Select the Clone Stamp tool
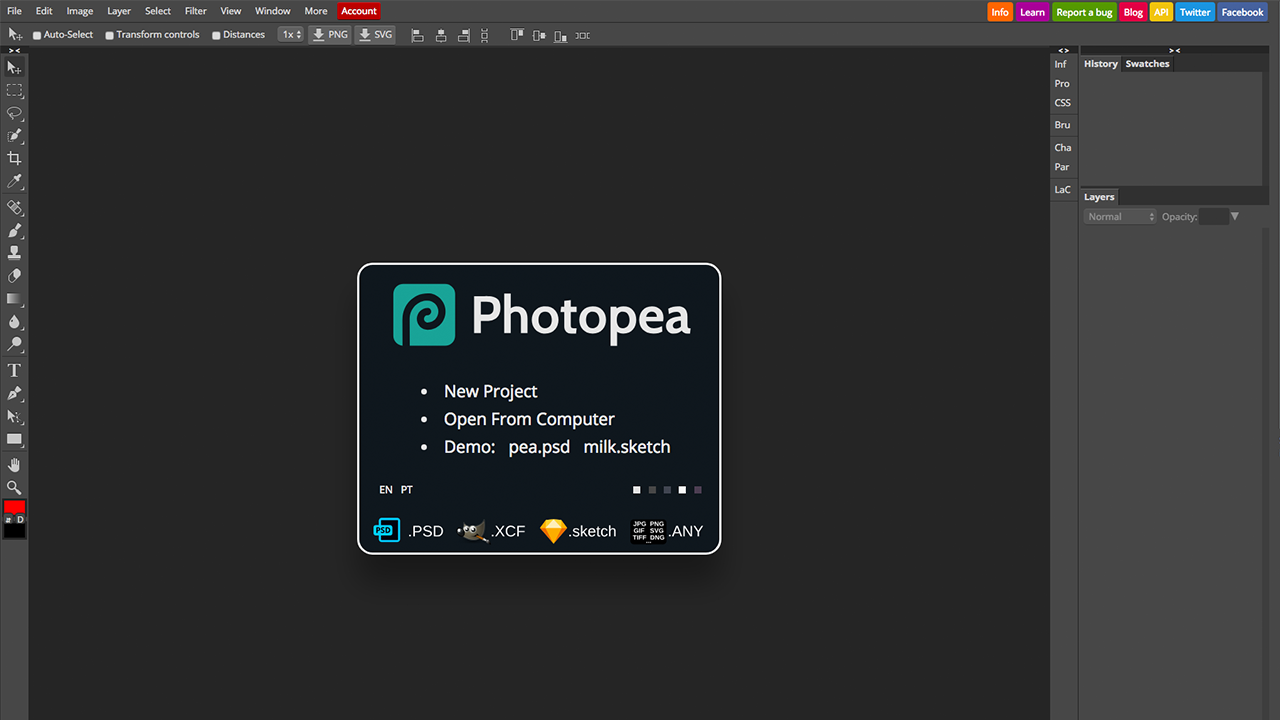 pyautogui.click(x=14, y=253)
